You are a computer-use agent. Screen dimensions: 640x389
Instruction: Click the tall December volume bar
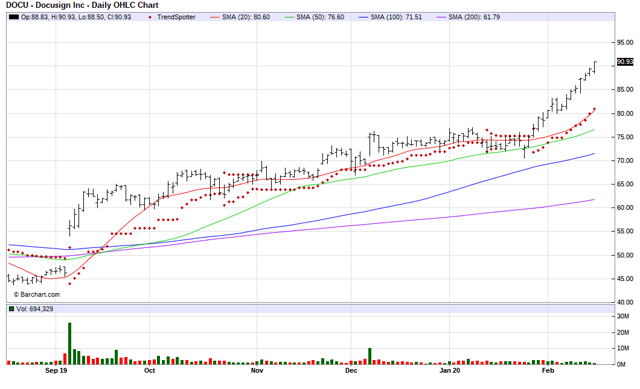(370, 356)
